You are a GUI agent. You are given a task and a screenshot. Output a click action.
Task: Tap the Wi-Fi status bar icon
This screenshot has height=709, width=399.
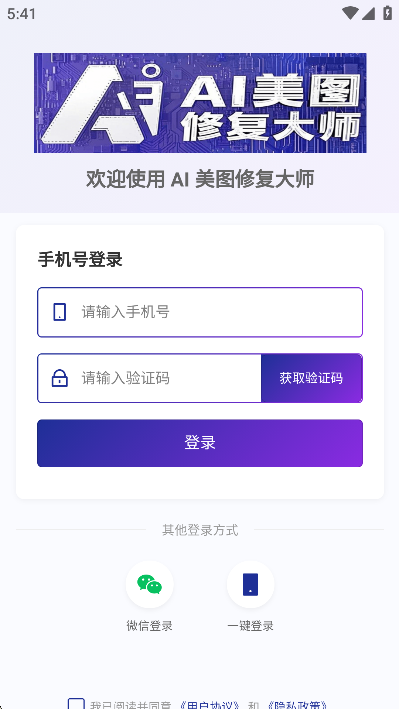[x=350, y=13]
